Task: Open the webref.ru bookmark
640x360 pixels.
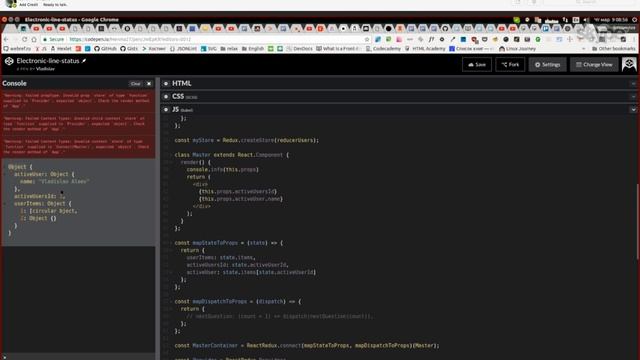Action: click(17, 49)
